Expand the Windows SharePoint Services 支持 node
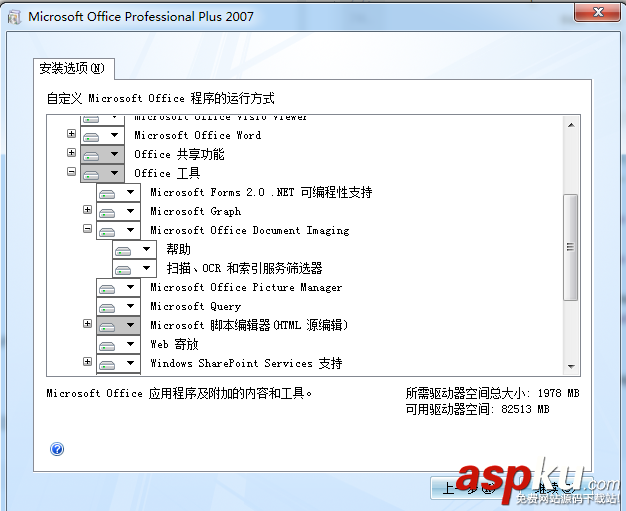 (87, 362)
